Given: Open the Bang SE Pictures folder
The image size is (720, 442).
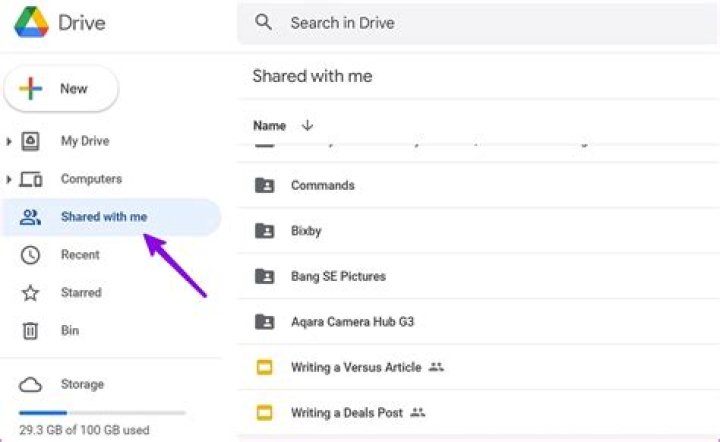Looking at the screenshot, I should 338,276.
